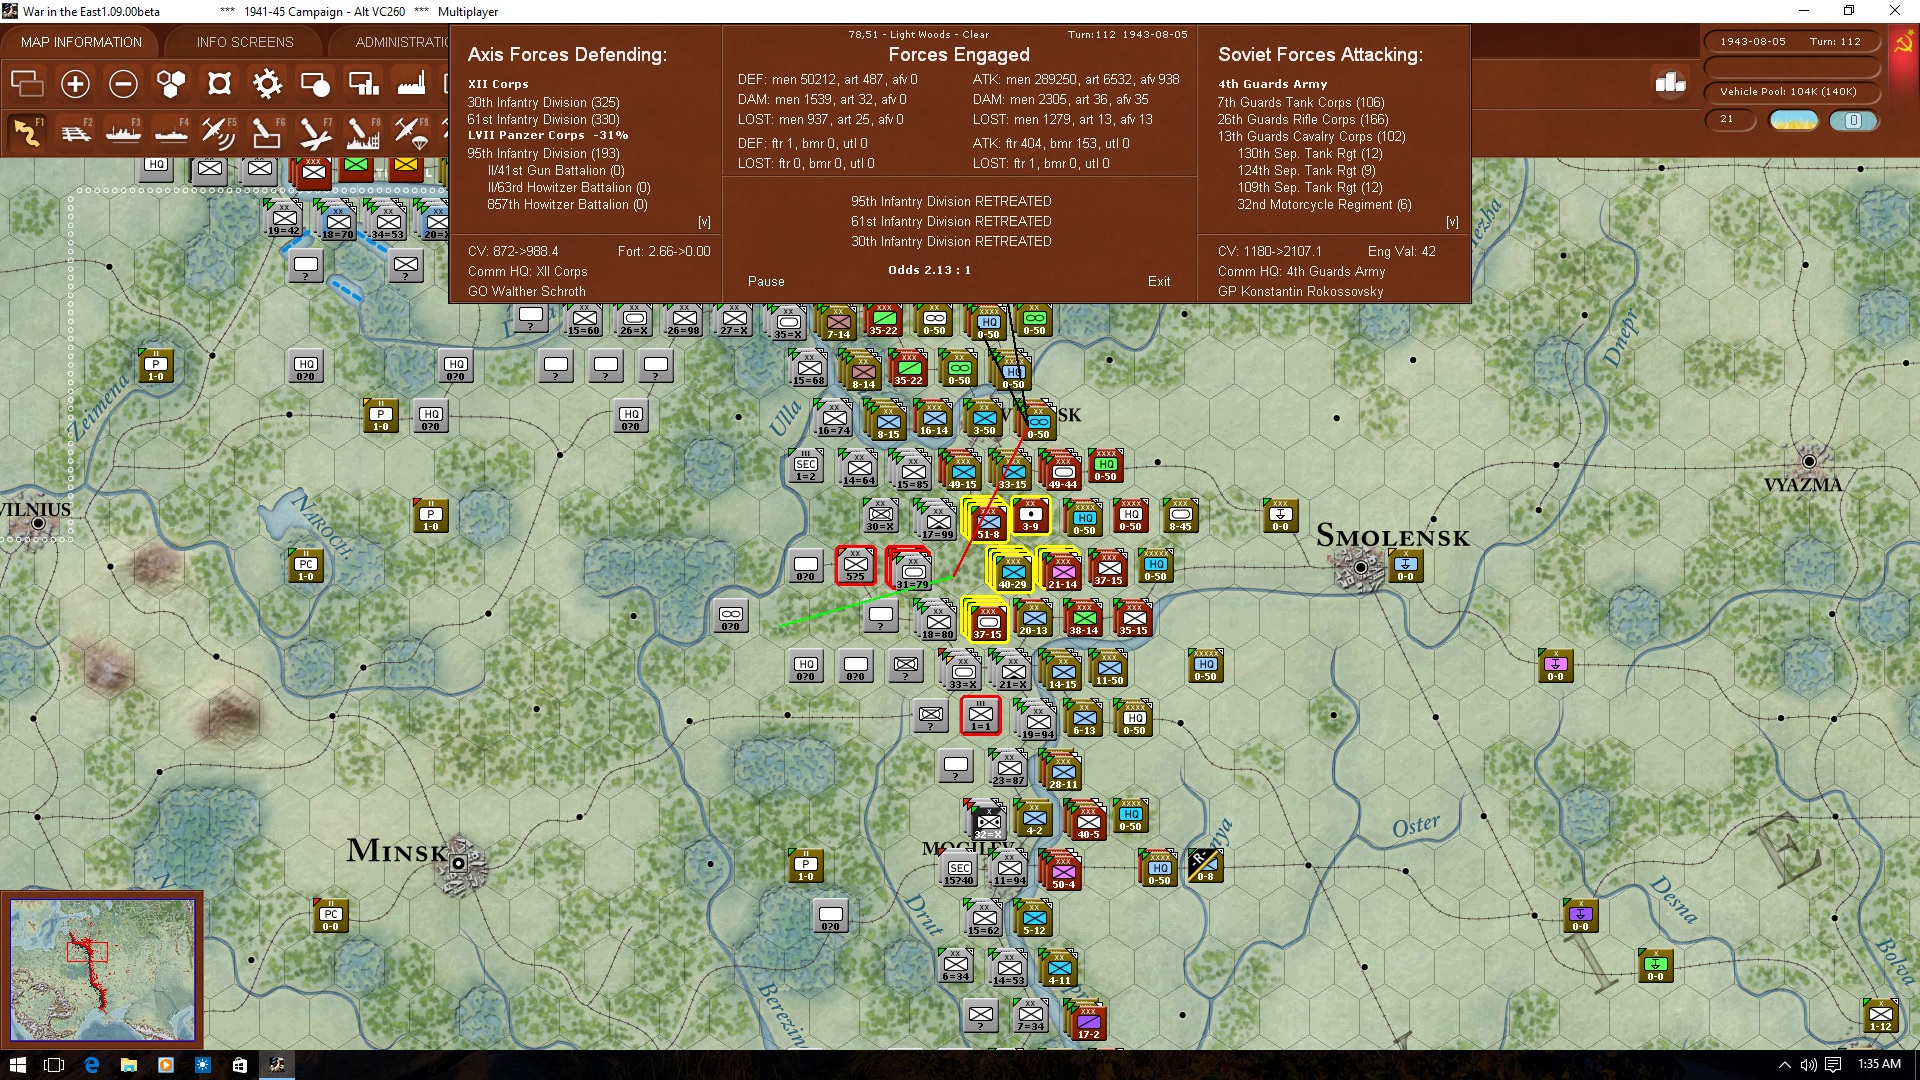Select the German unit counter 17=99

point(937,521)
